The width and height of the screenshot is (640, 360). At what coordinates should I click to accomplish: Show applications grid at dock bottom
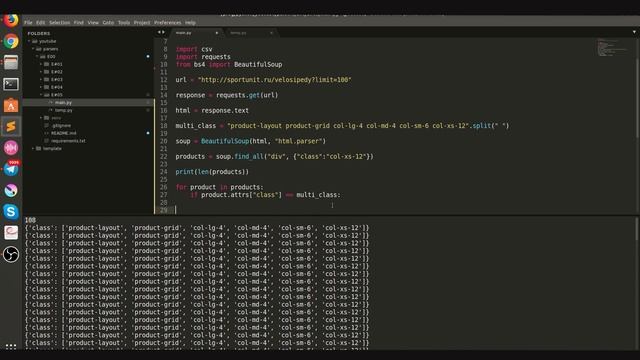tap(11, 346)
